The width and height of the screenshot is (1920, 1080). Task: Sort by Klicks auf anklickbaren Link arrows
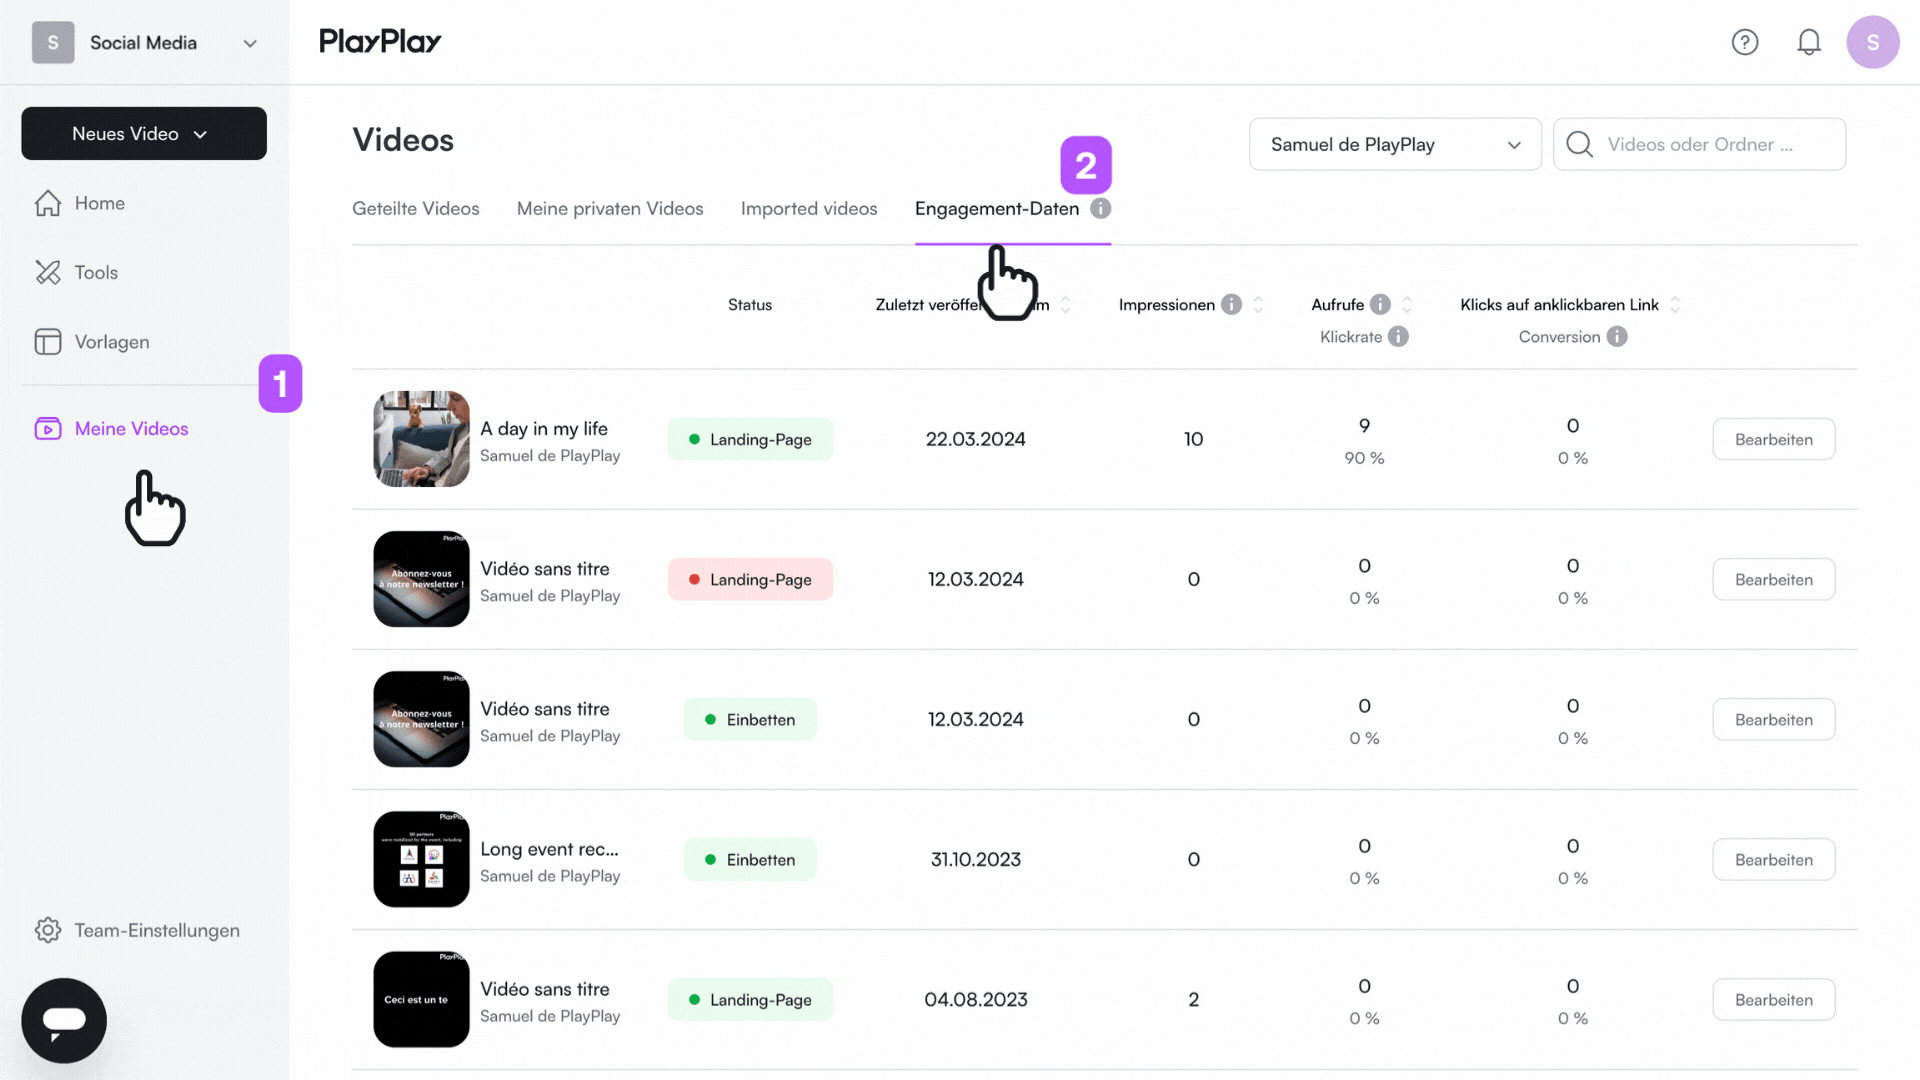click(1675, 304)
